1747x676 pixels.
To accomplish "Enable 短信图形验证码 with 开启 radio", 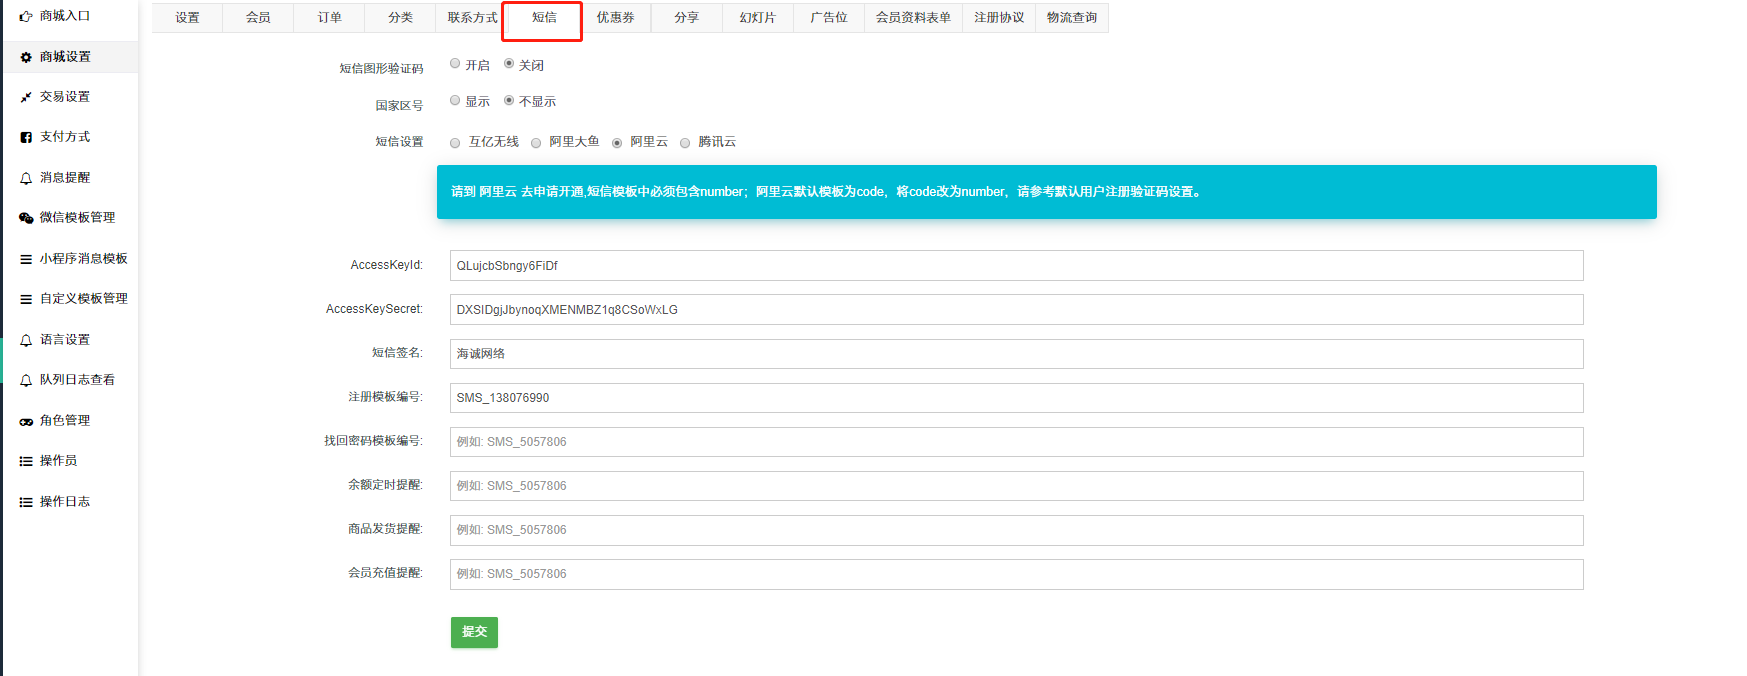I will (x=455, y=64).
